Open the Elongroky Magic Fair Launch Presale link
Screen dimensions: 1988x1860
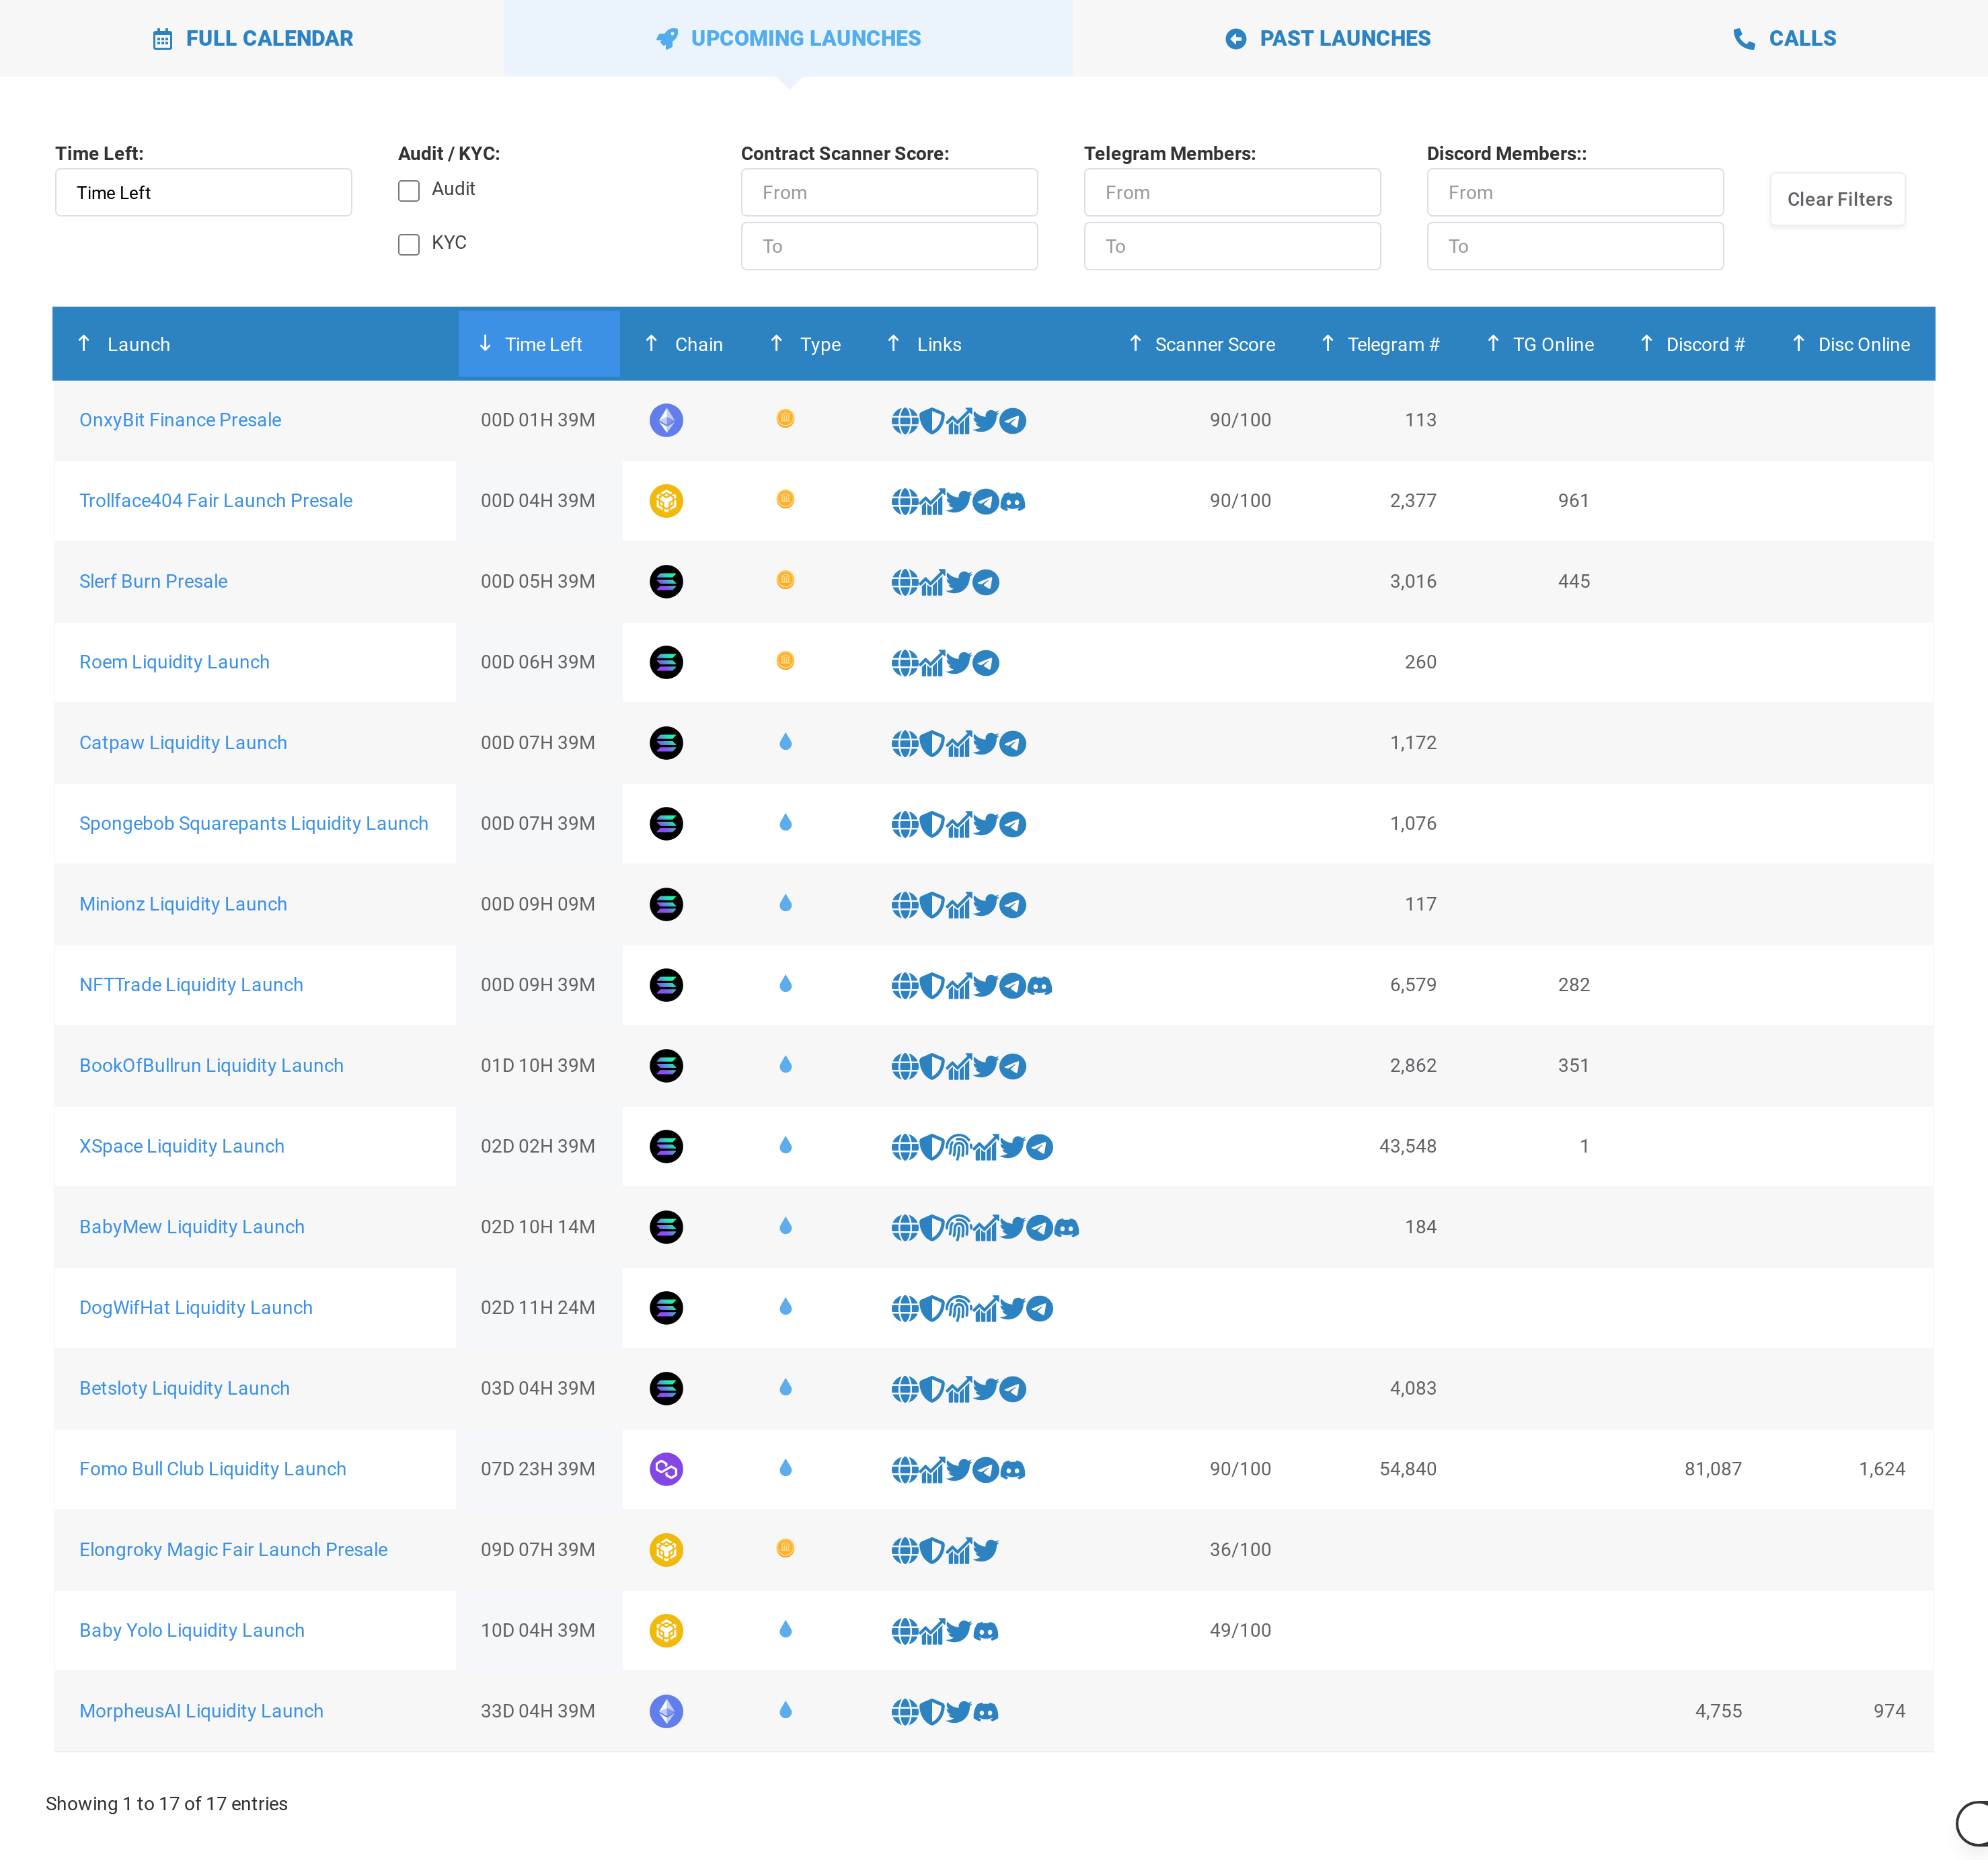(x=233, y=1550)
